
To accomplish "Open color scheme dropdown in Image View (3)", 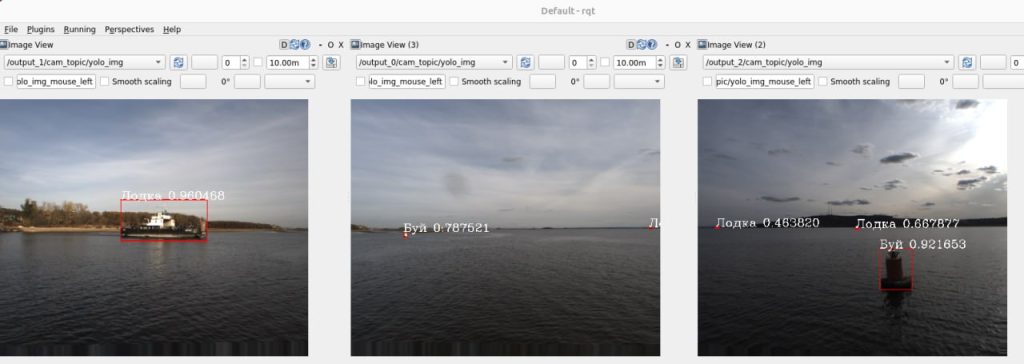I will click(639, 82).
